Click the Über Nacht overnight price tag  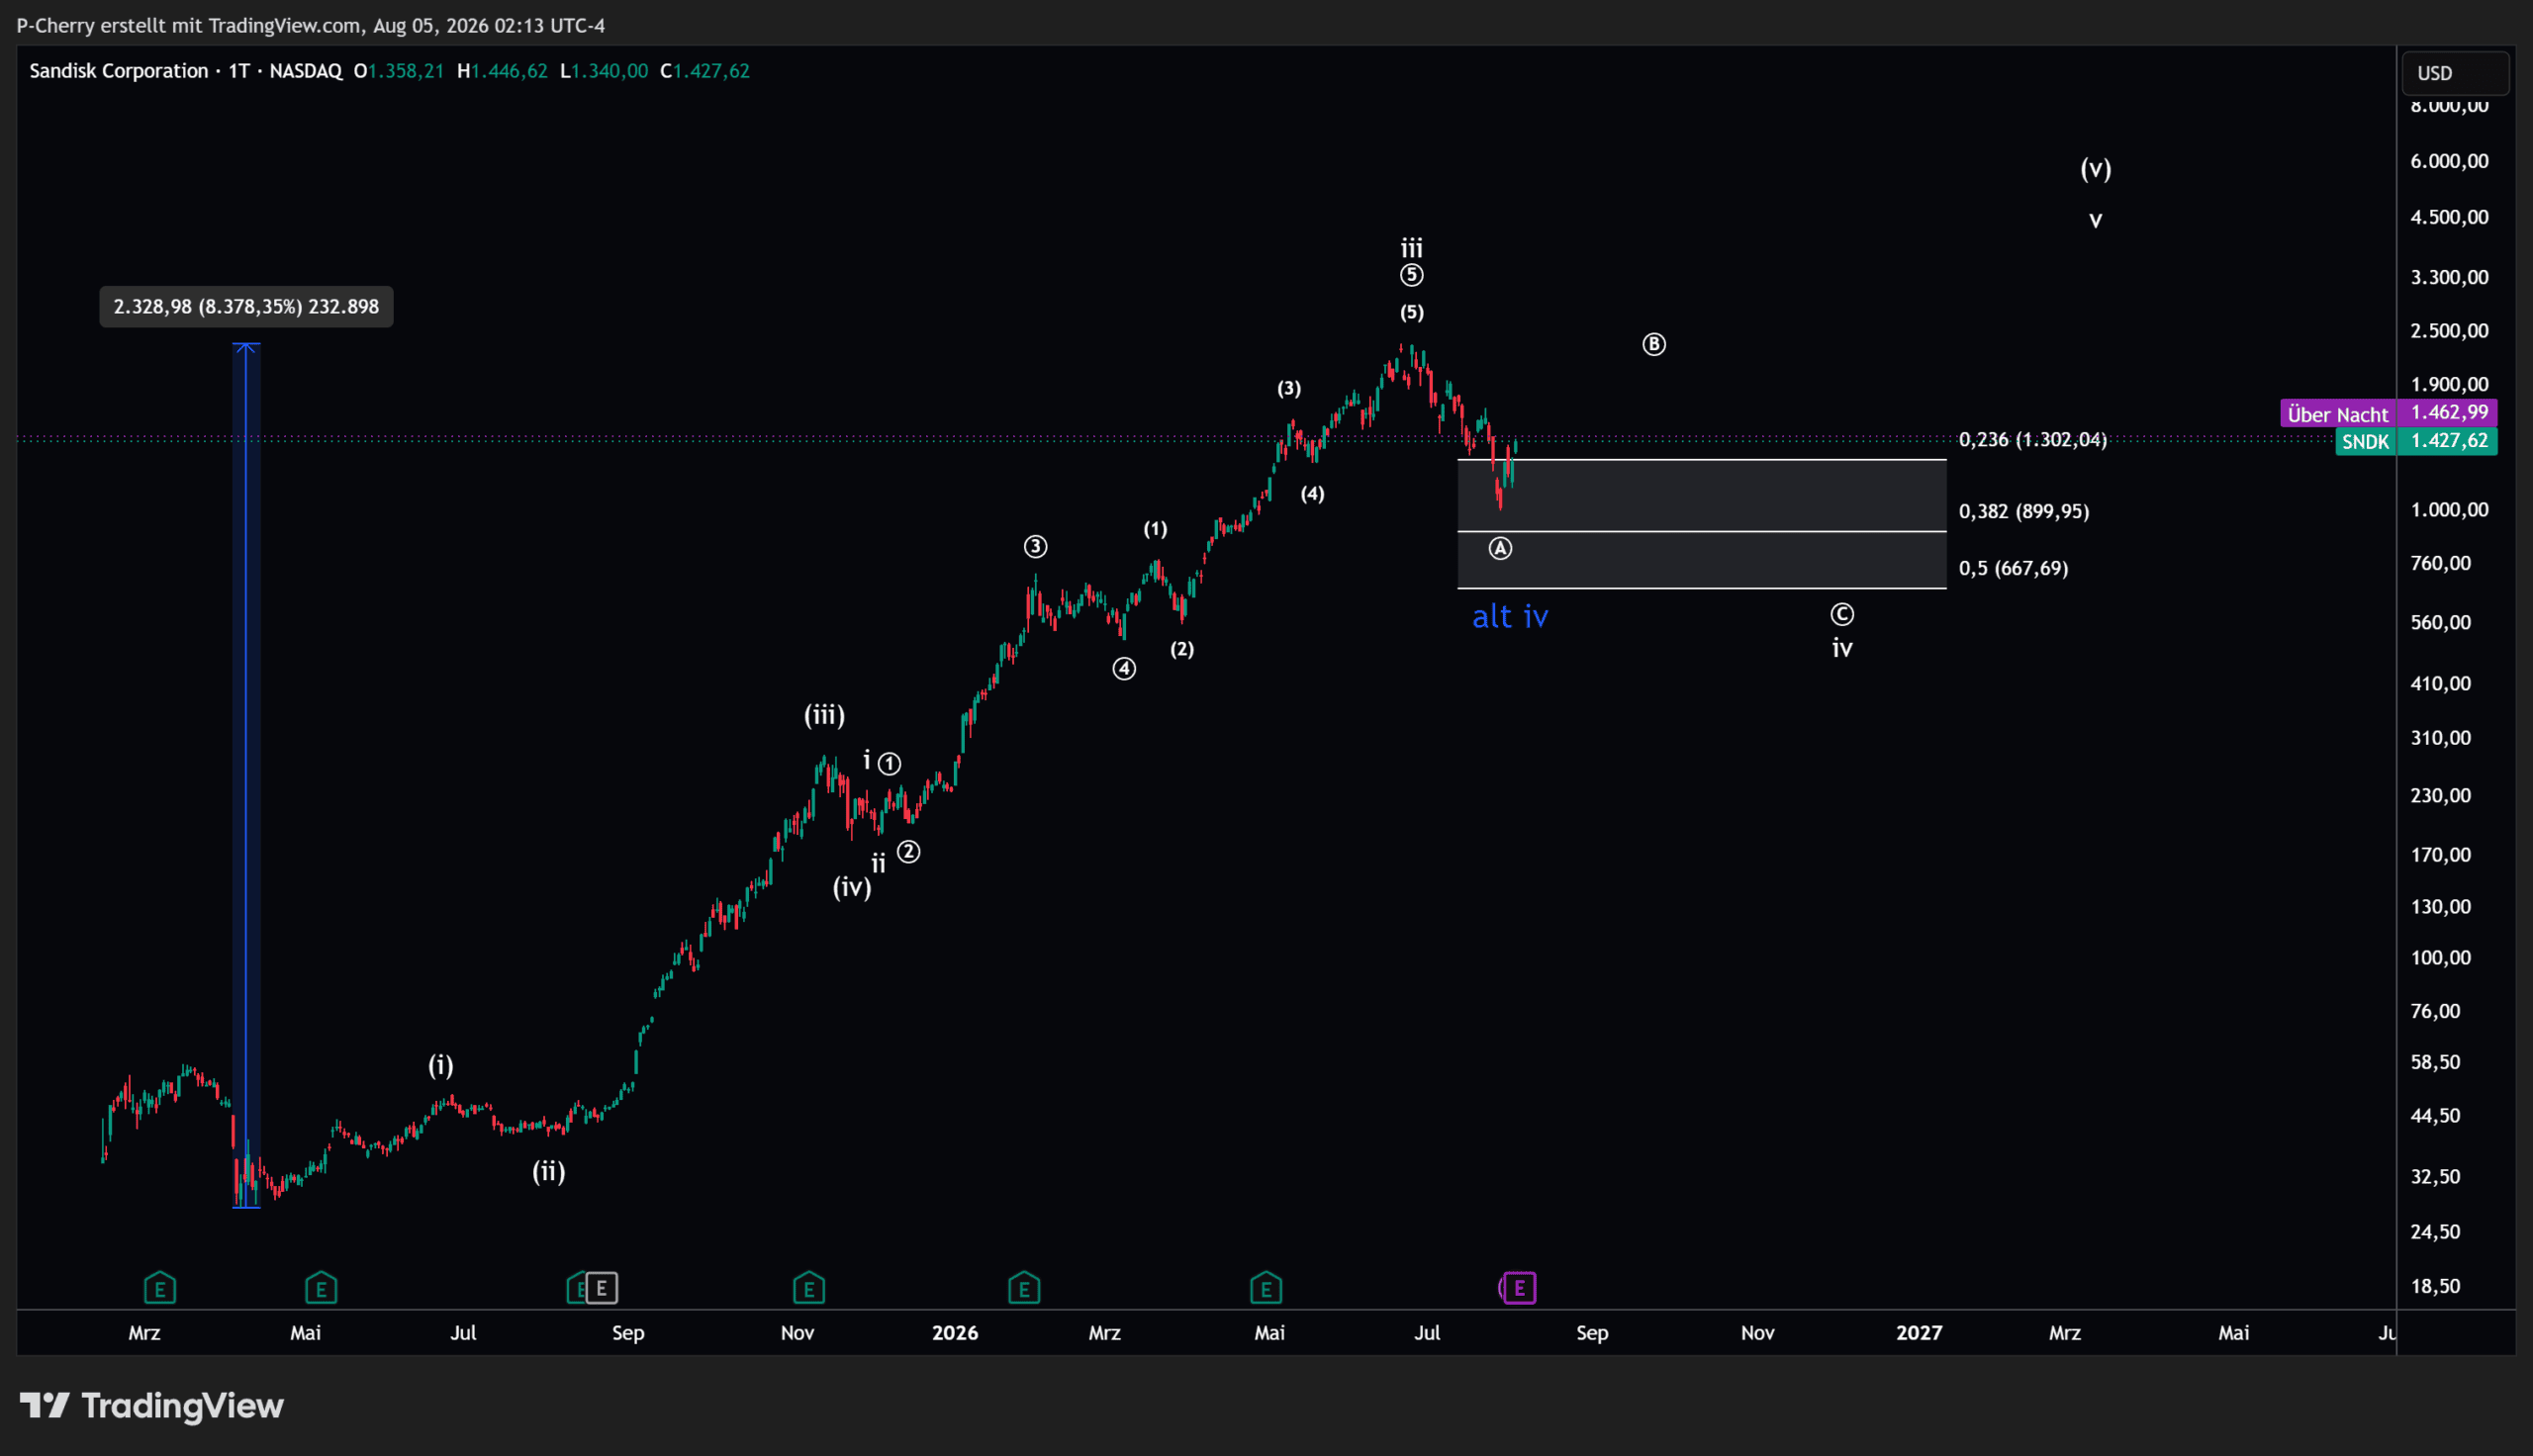[2389, 413]
